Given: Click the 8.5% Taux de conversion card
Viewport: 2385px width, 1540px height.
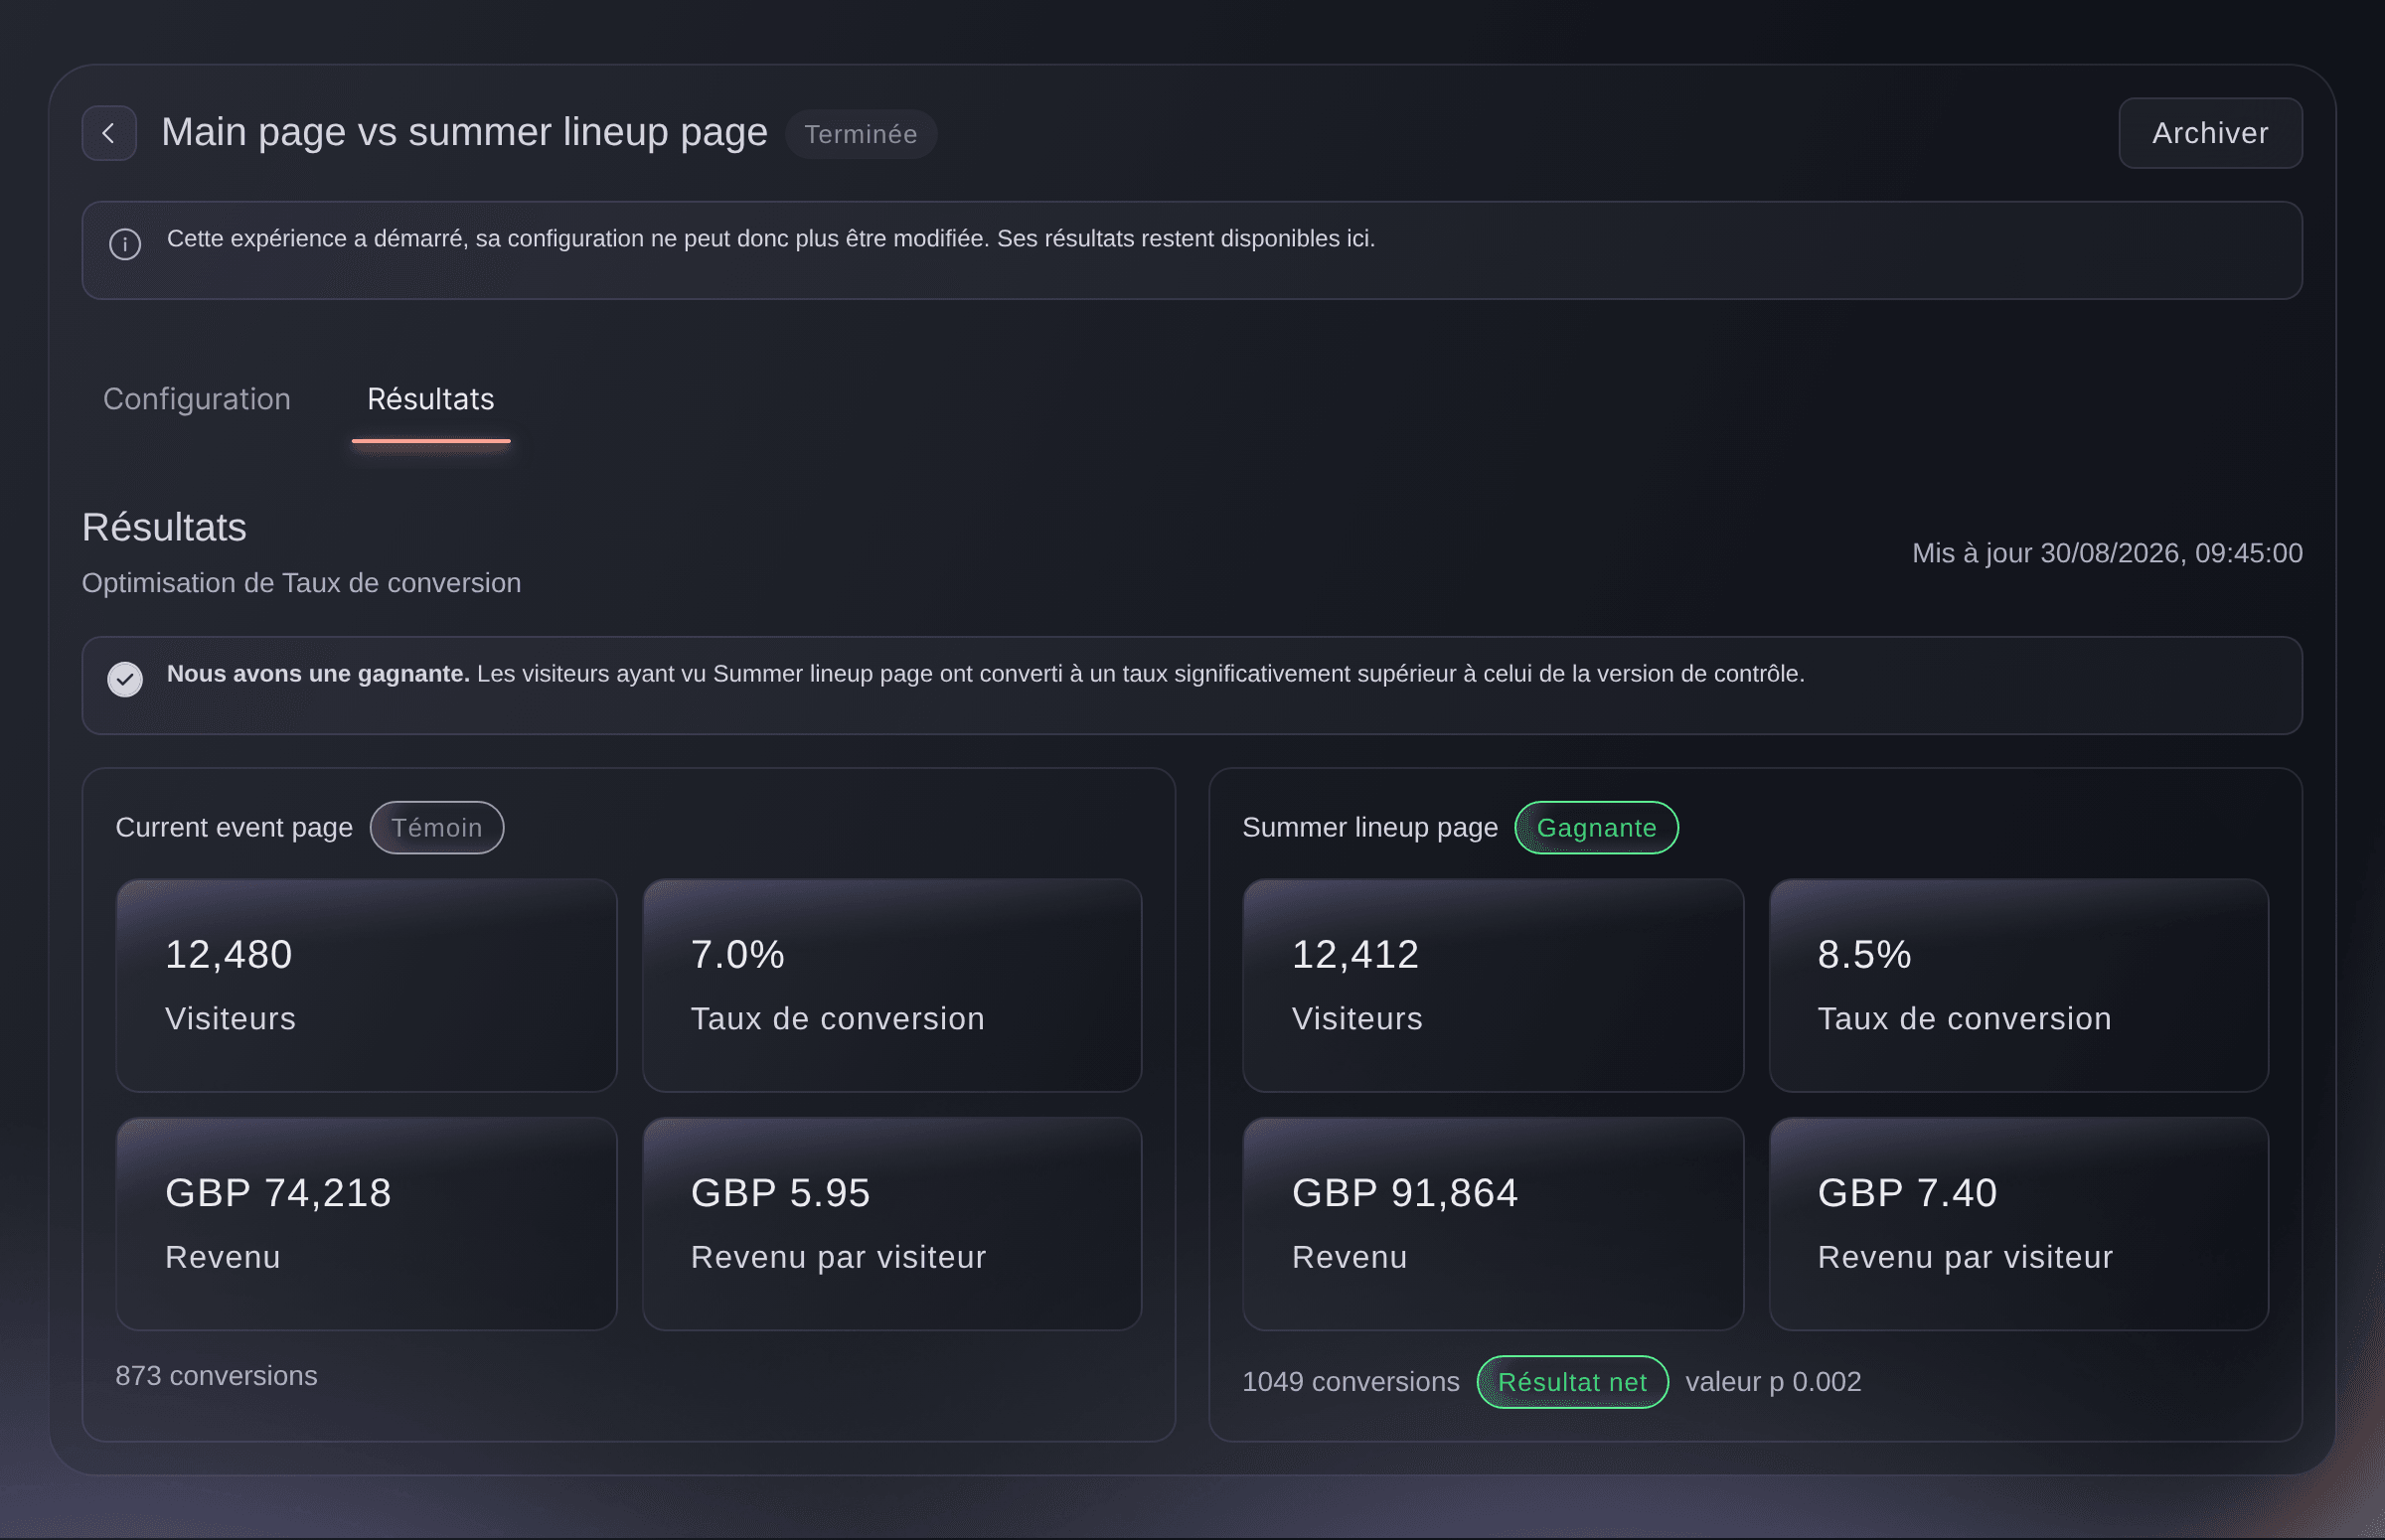Looking at the screenshot, I should pos(2019,985).
